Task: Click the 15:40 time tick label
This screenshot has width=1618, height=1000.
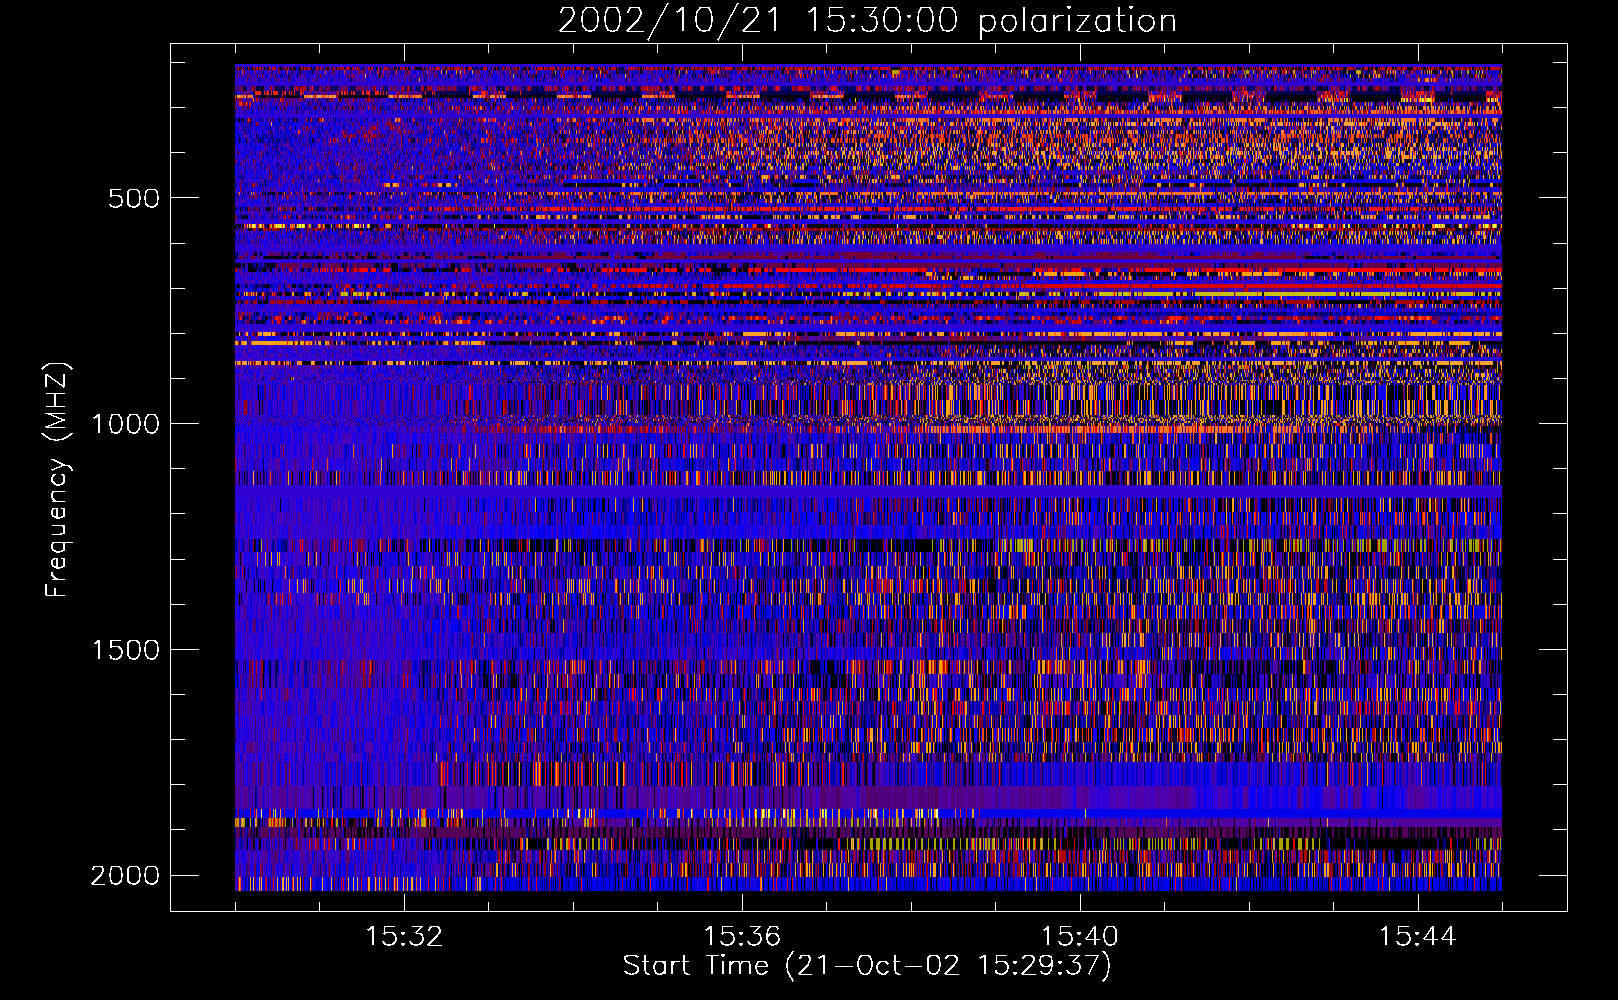Action: (1080, 937)
